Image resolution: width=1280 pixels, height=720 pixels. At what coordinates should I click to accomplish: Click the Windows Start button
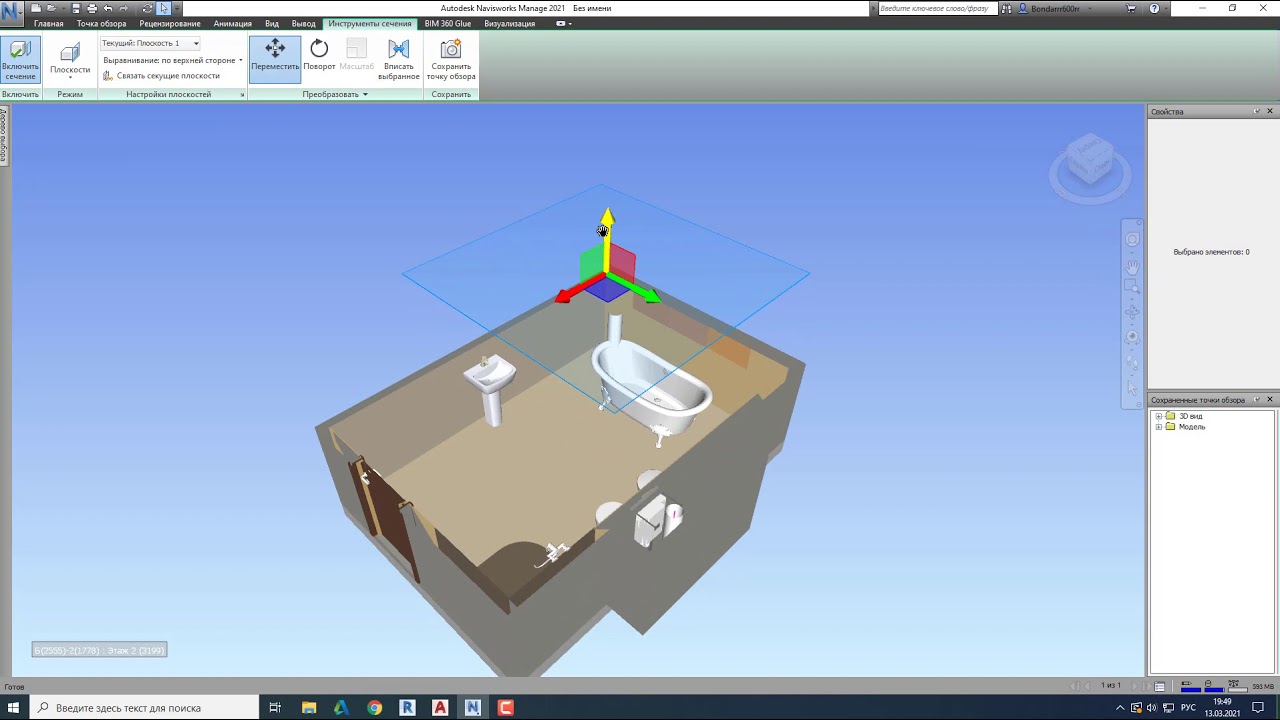coord(14,707)
